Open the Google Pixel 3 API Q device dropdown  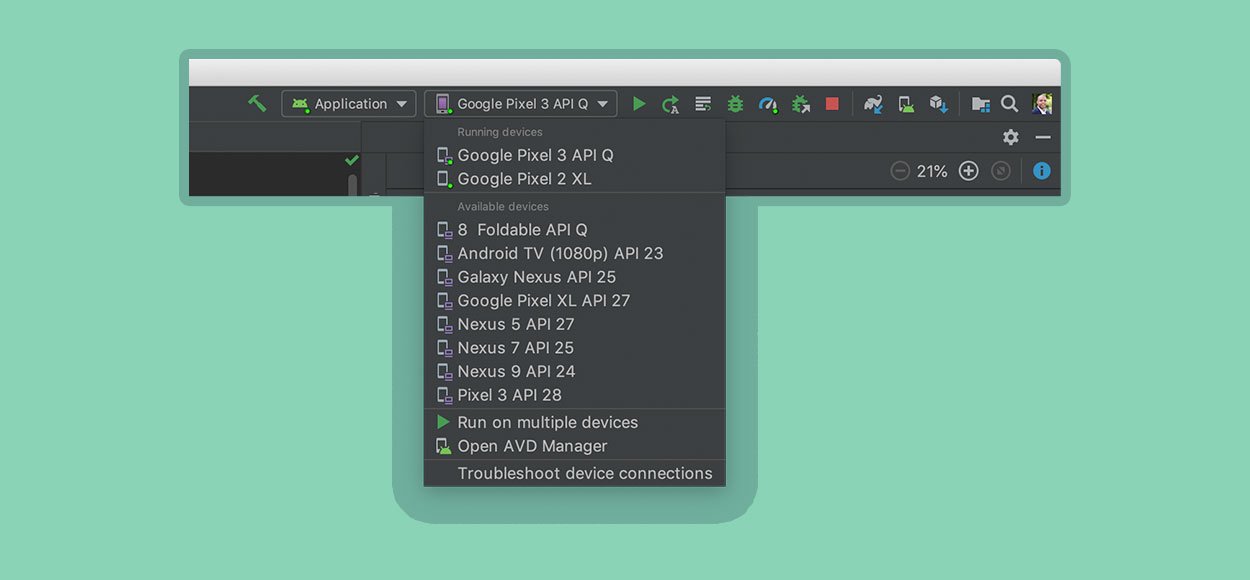[521, 104]
